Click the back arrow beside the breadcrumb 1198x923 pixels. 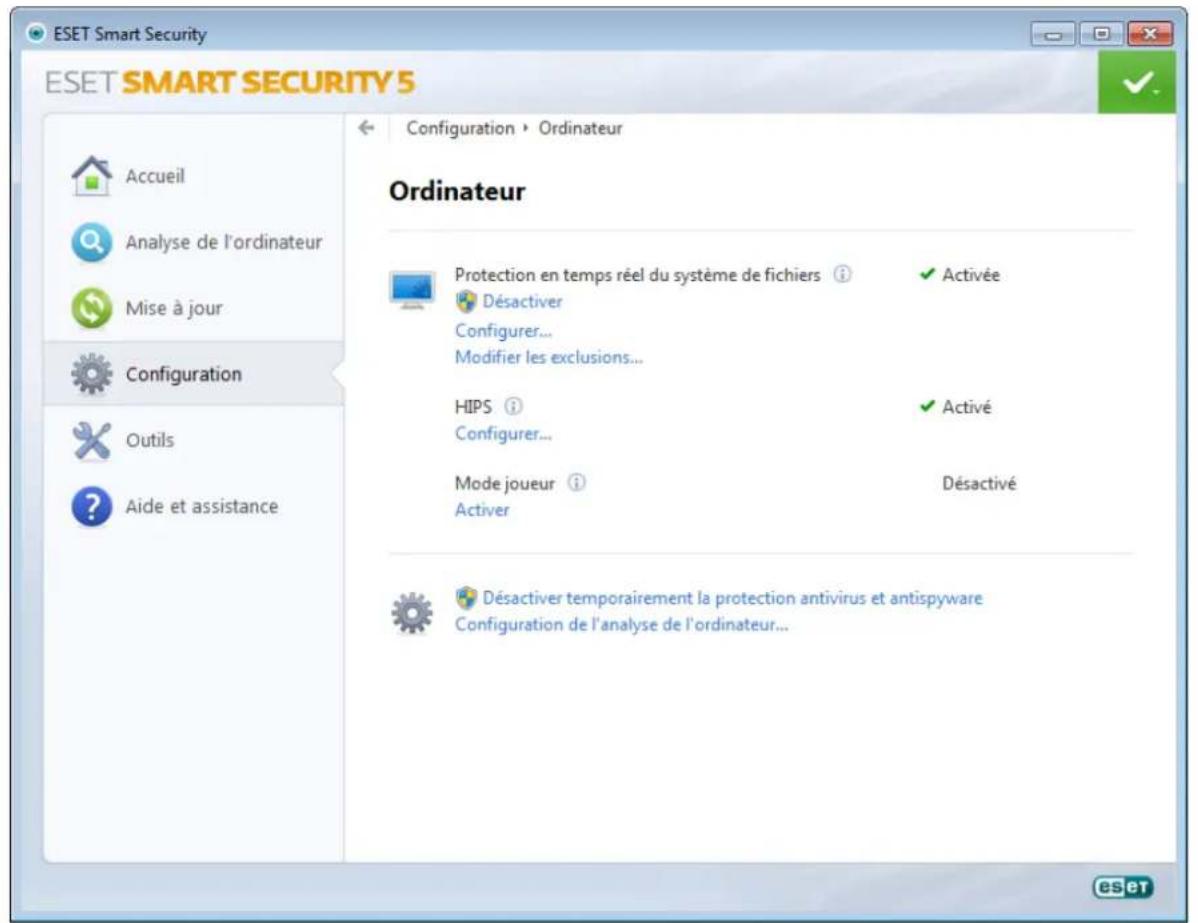pos(367,128)
